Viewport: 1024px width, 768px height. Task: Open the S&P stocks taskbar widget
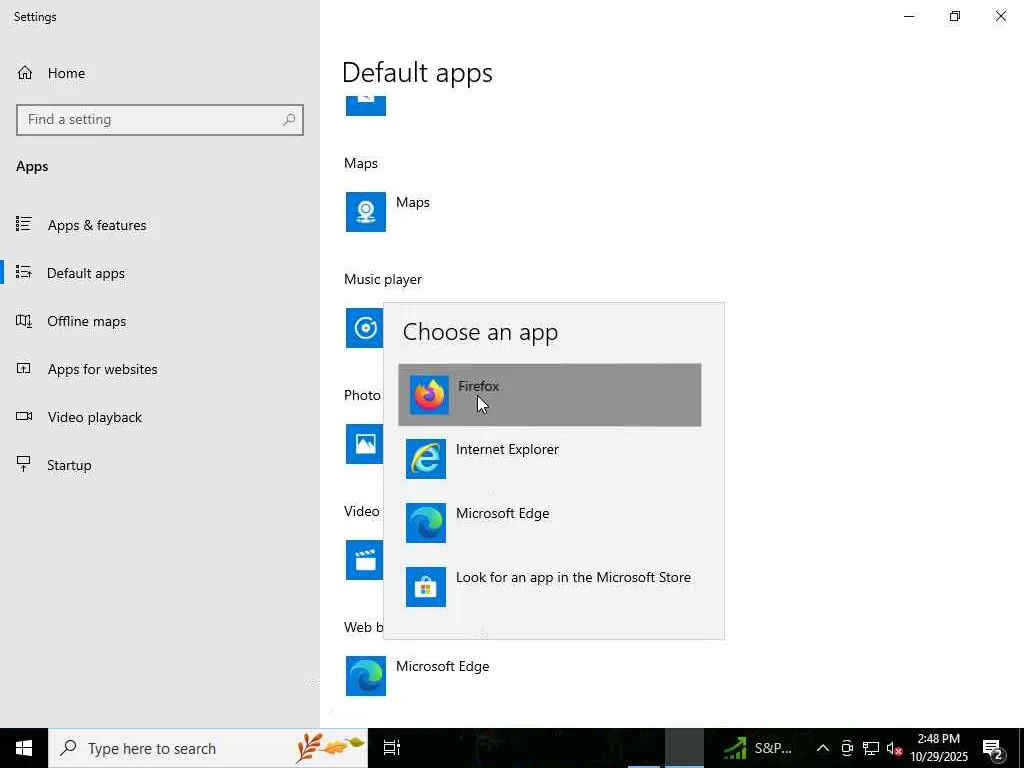point(756,748)
